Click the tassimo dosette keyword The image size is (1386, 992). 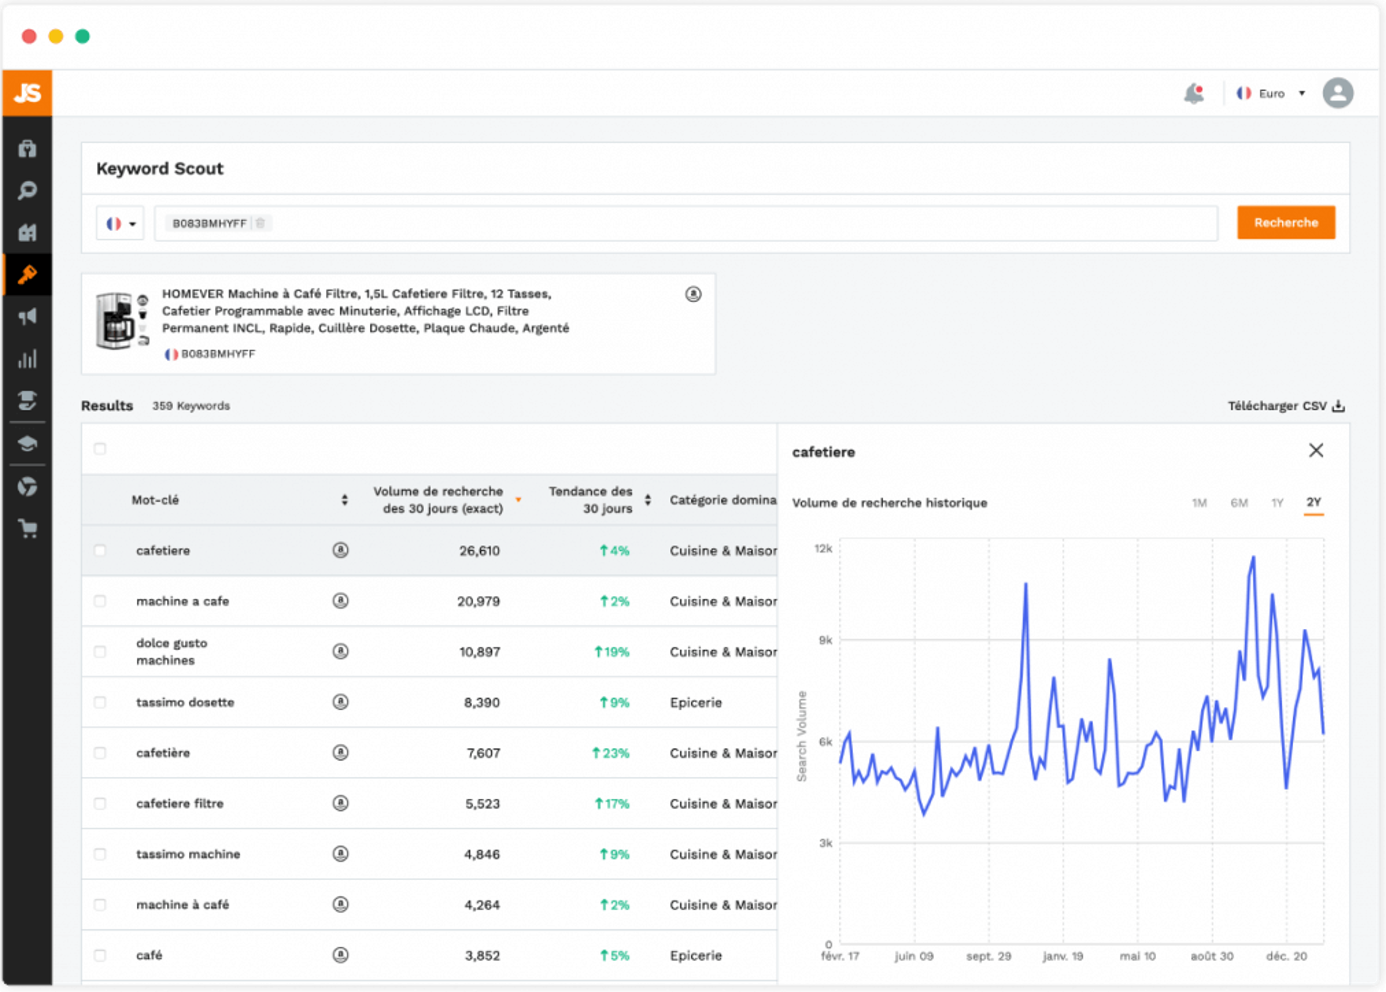[185, 703]
